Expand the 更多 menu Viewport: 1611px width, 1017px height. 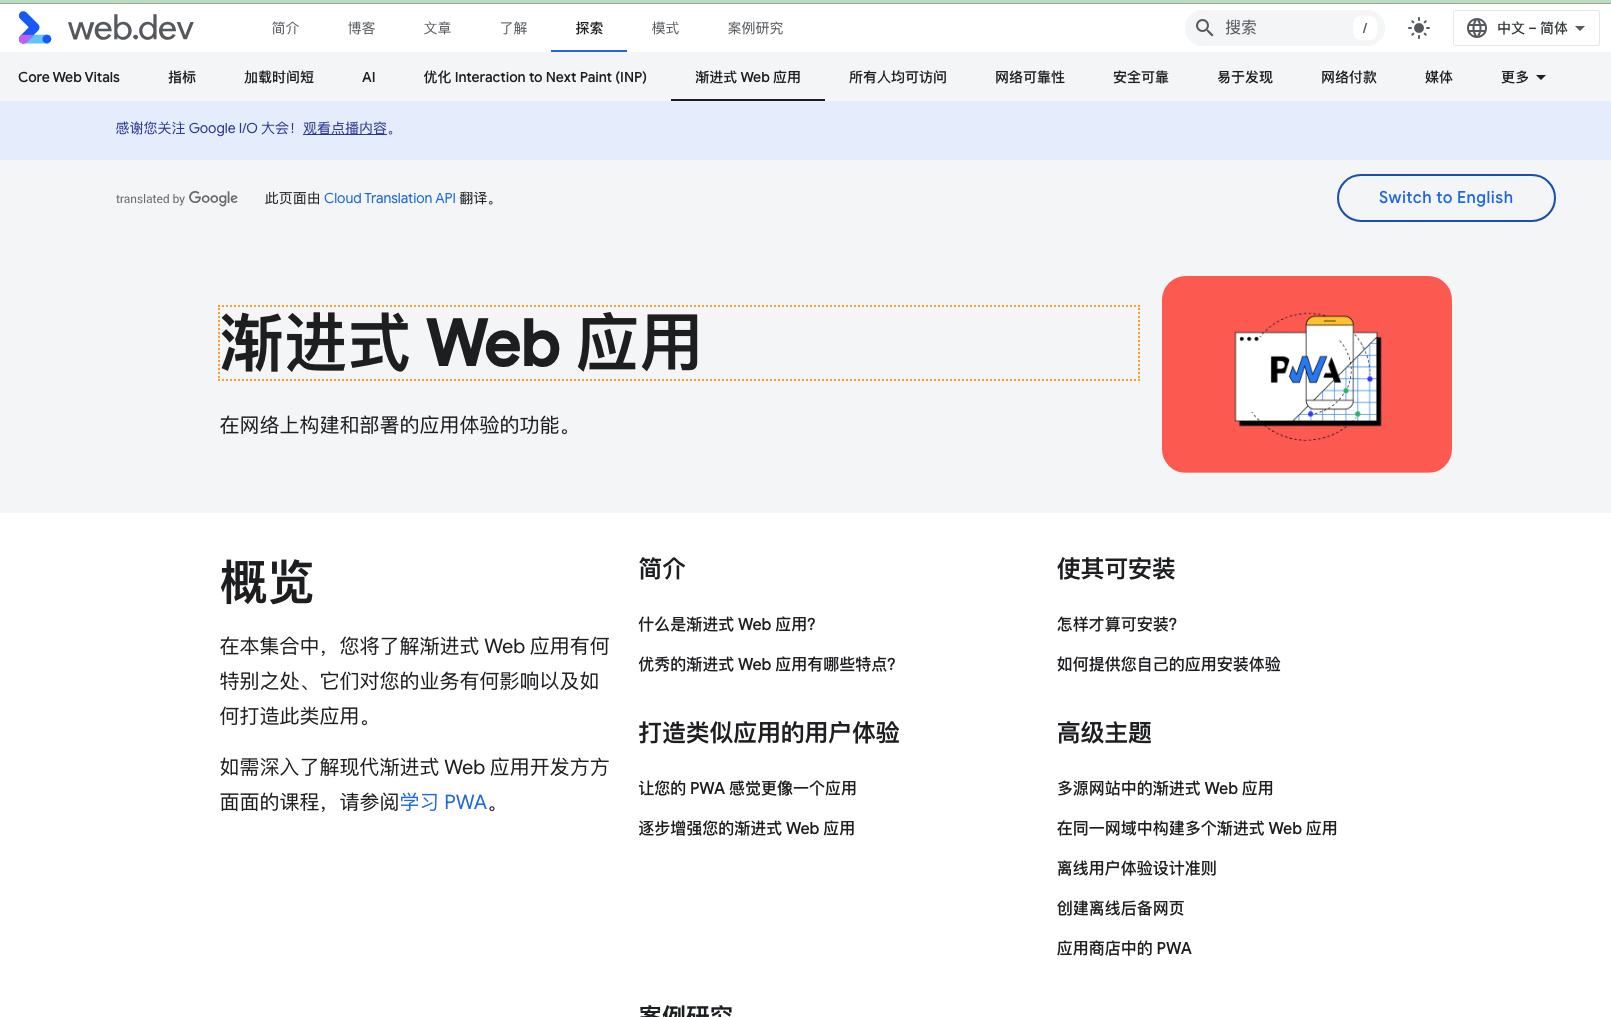(1523, 77)
